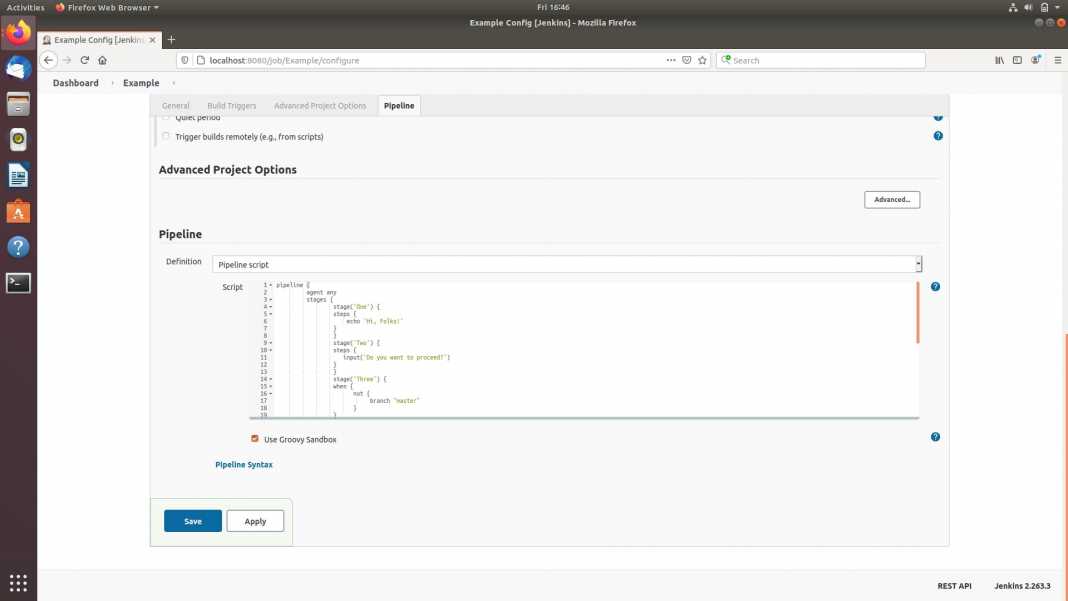This screenshot has height=601, width=1068.
Task: Bookmark the page with the star icon
Action: [x=701, y=59]
